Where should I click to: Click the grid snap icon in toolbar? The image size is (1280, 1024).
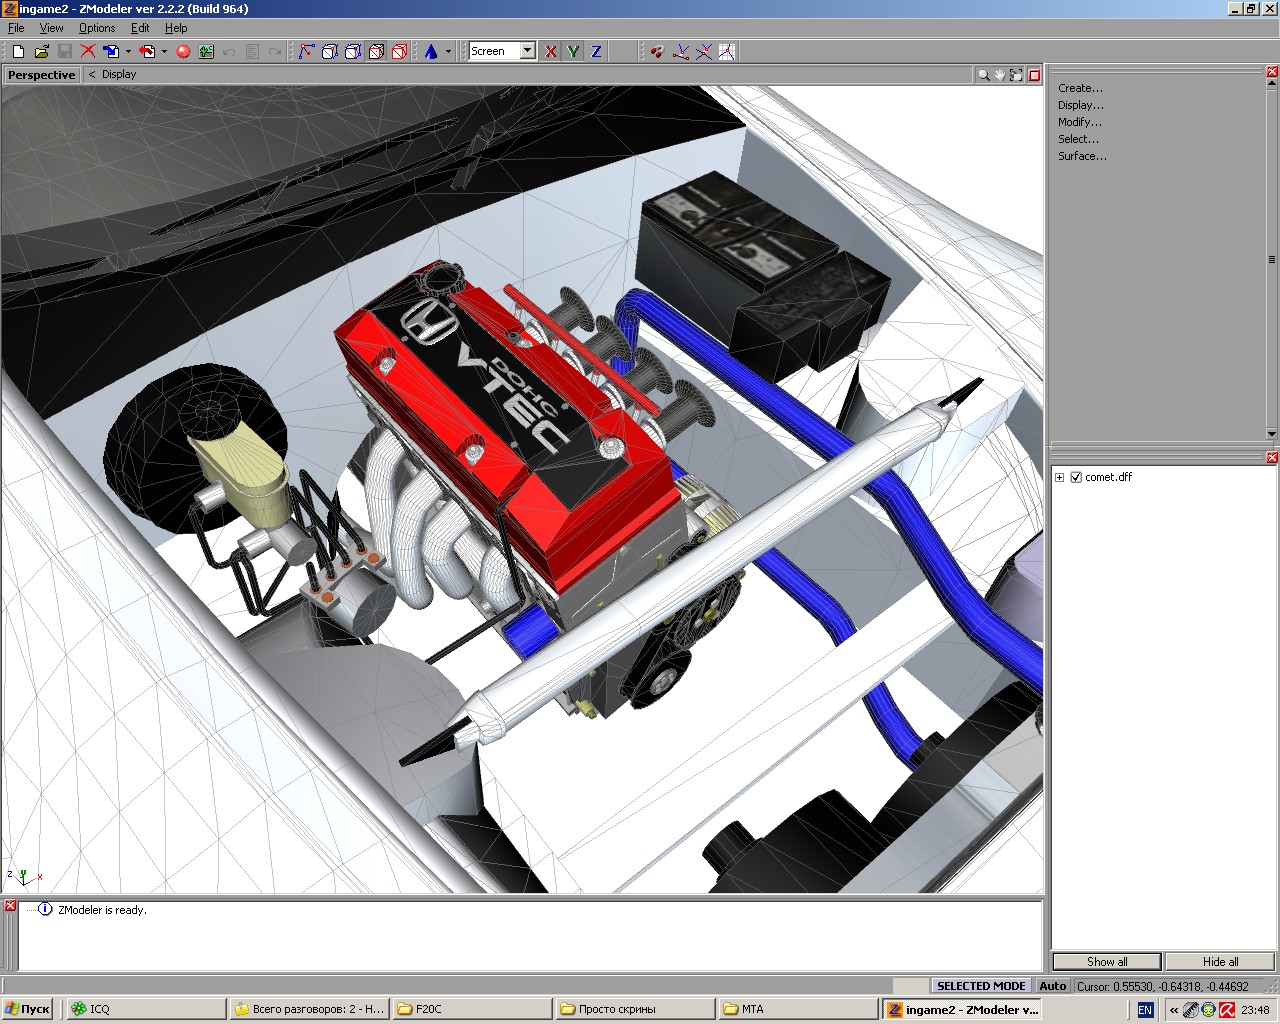pos(727,51)
